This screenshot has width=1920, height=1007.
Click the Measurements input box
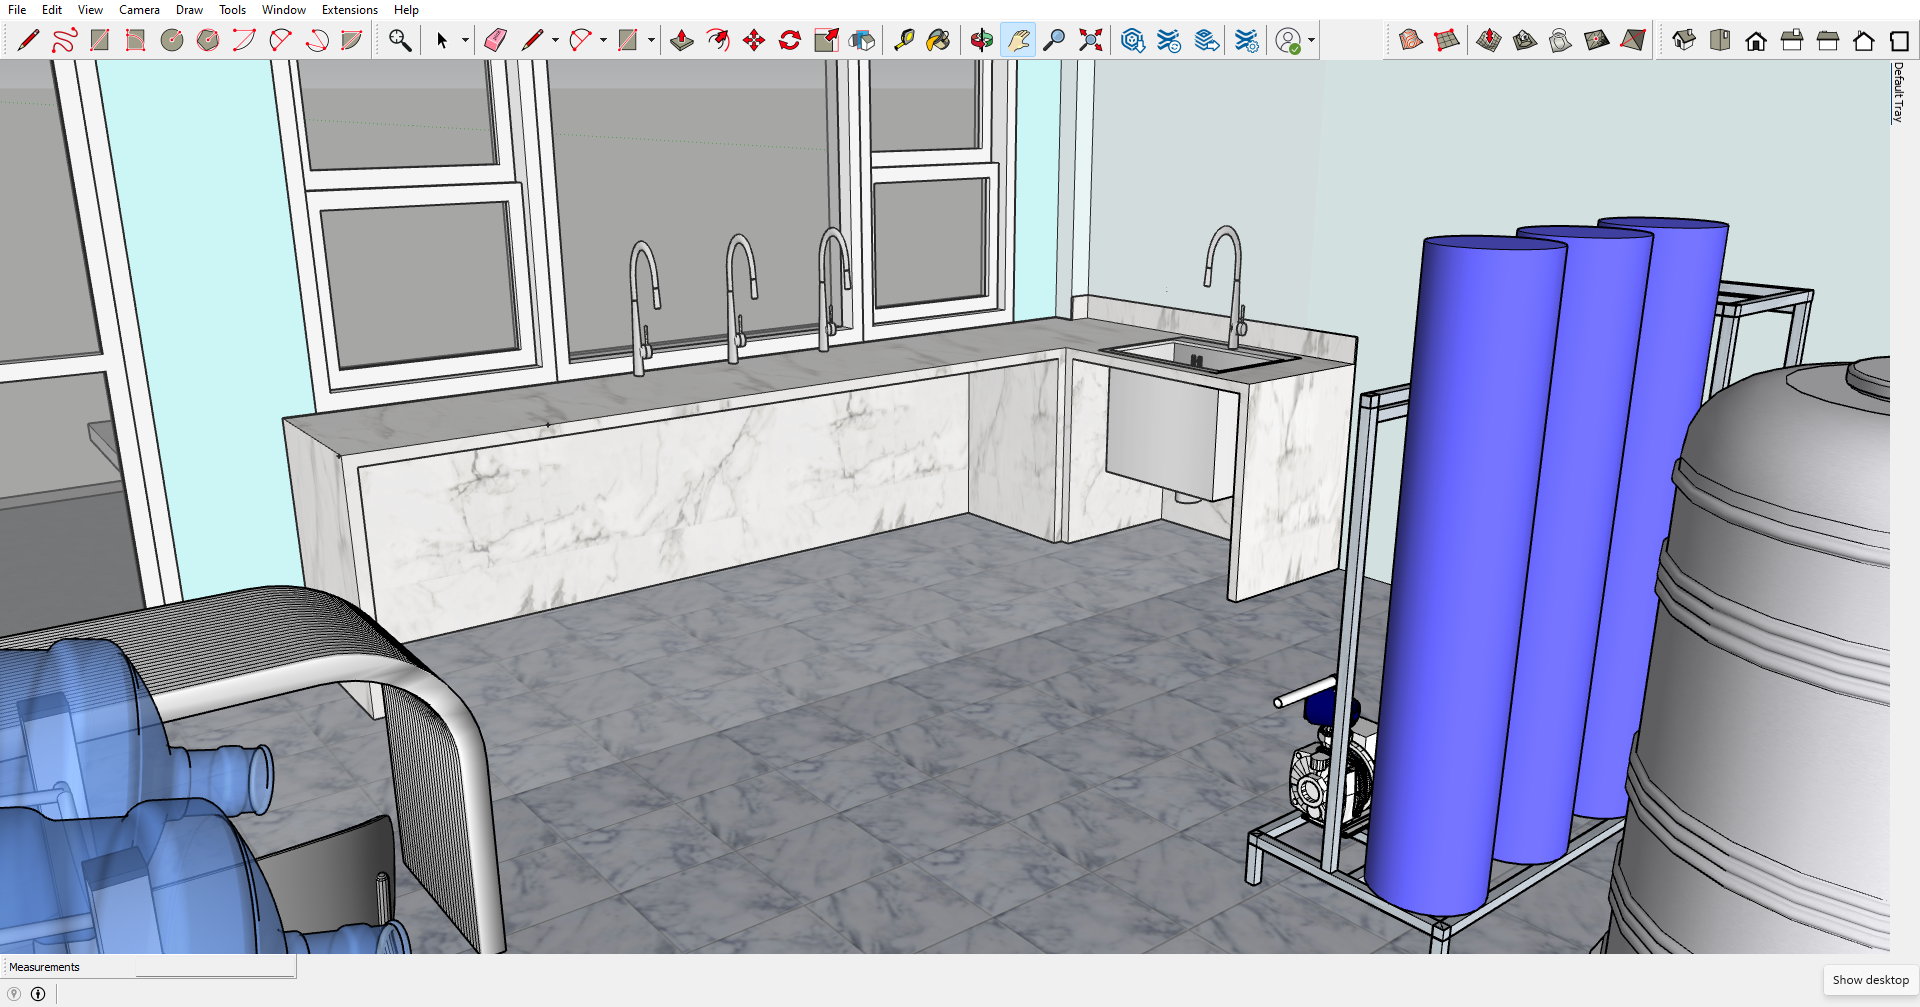pos(215,967)
